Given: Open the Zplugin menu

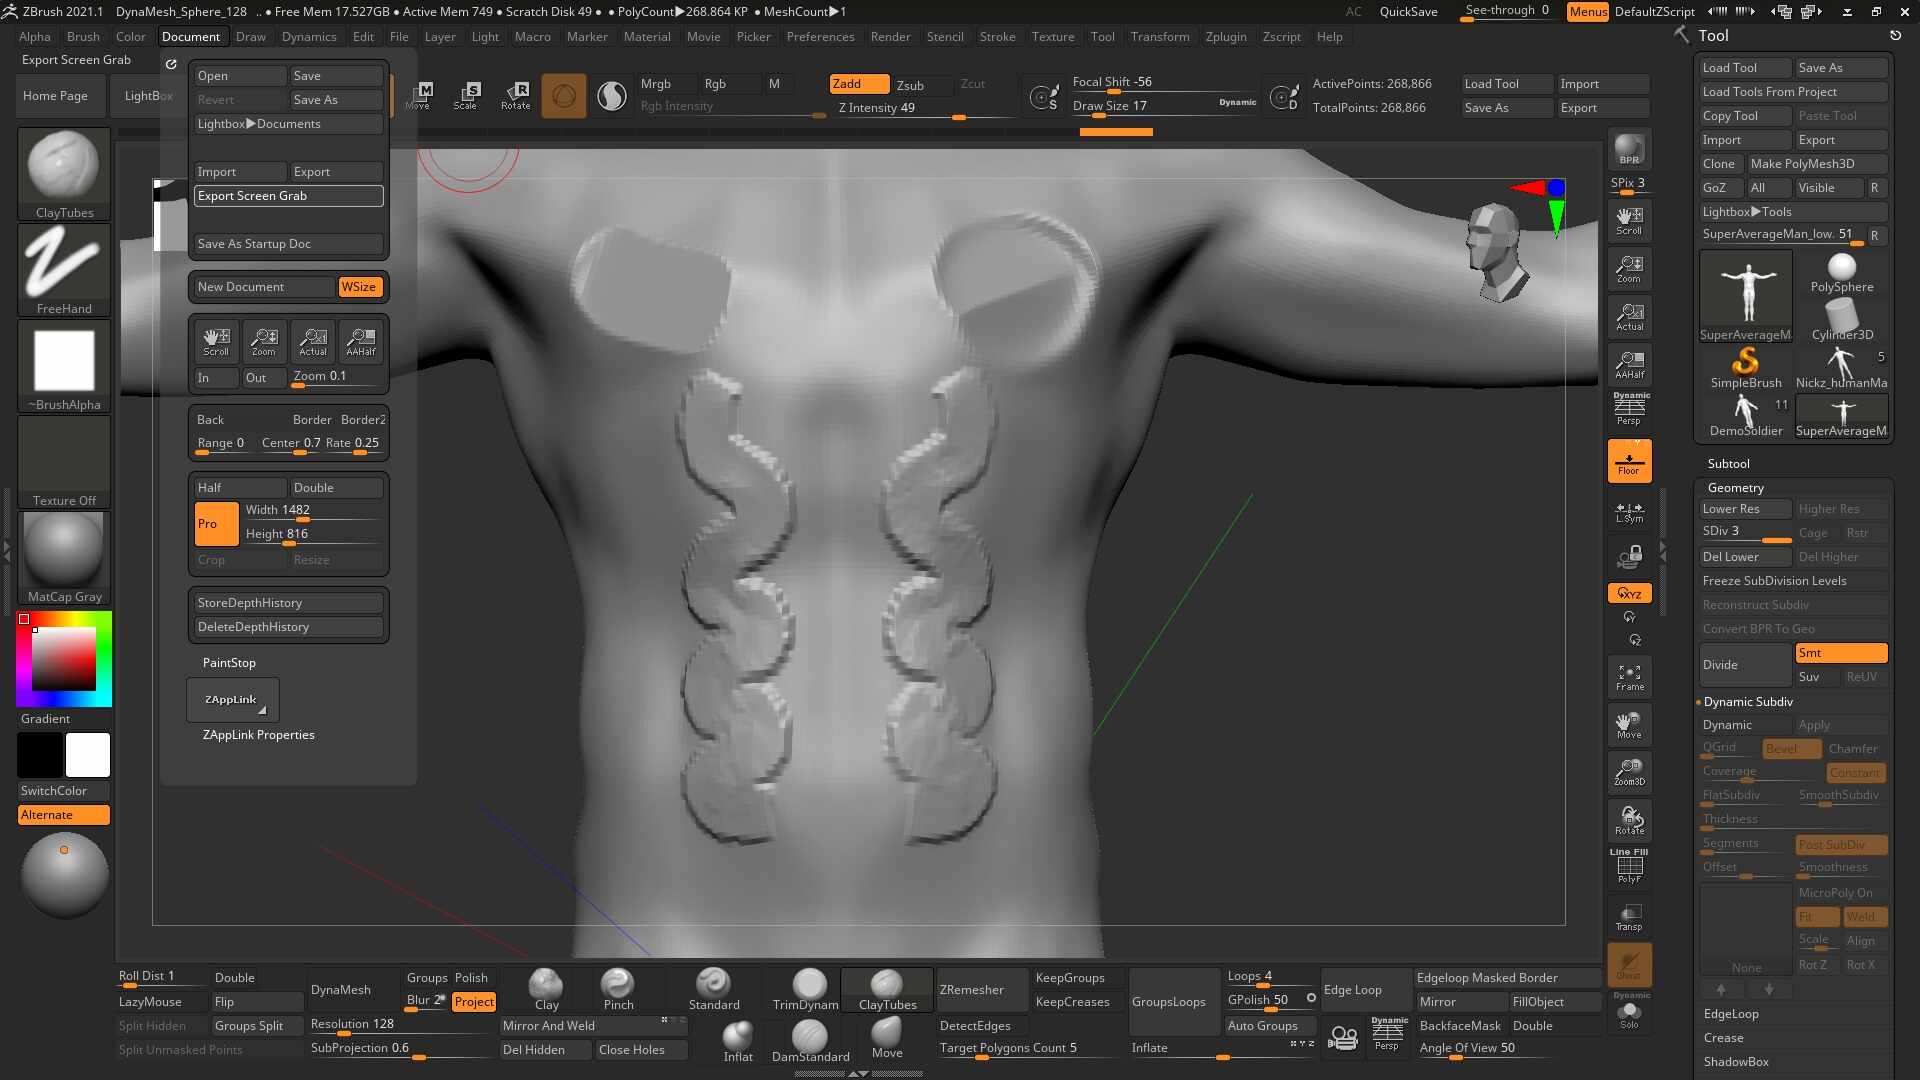Looking at the screenshot, I should pyautogui.click(x=1225, y=37).
